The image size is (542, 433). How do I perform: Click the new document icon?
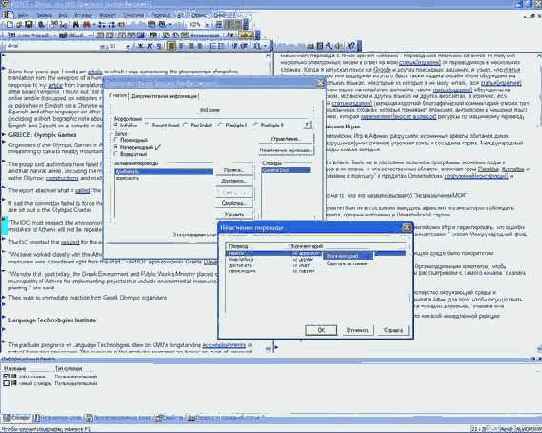10,25
